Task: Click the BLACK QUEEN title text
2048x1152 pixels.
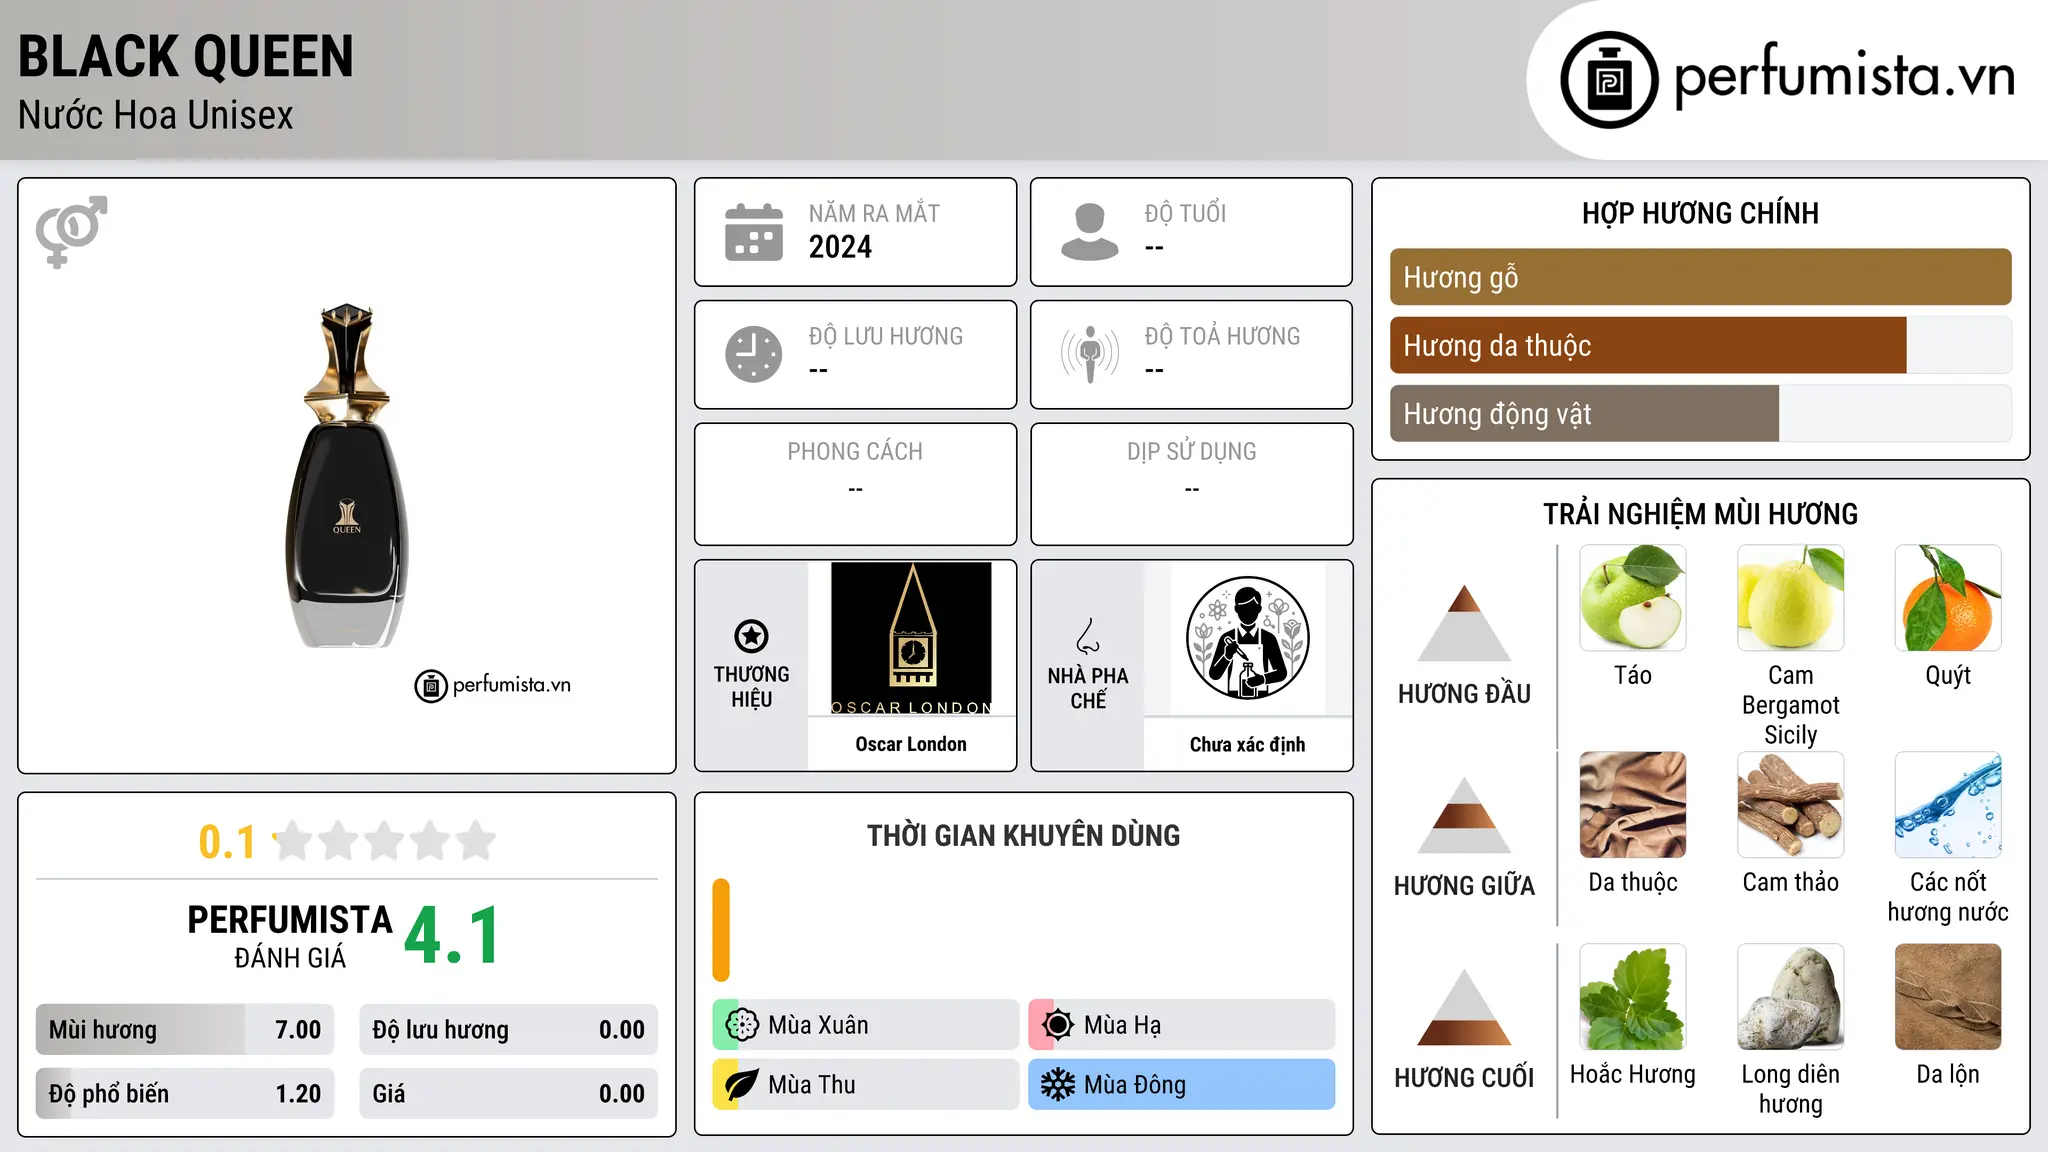Action: point(186,56)
